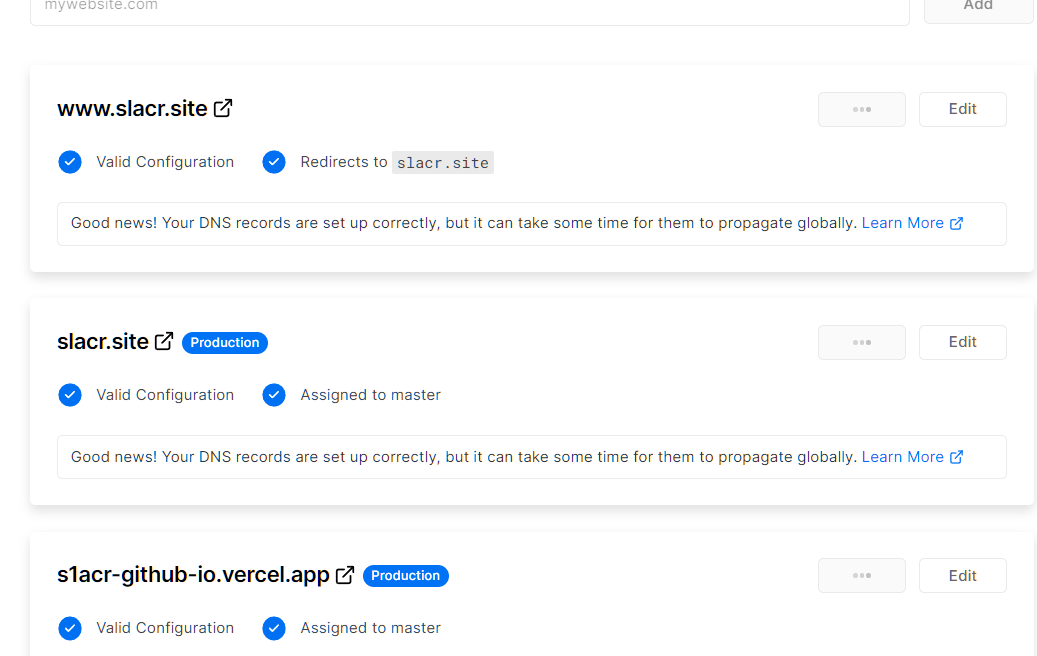Follow Learn More link under slacr.site
Screen dimensions: 1037x656
tap(912, 457)
